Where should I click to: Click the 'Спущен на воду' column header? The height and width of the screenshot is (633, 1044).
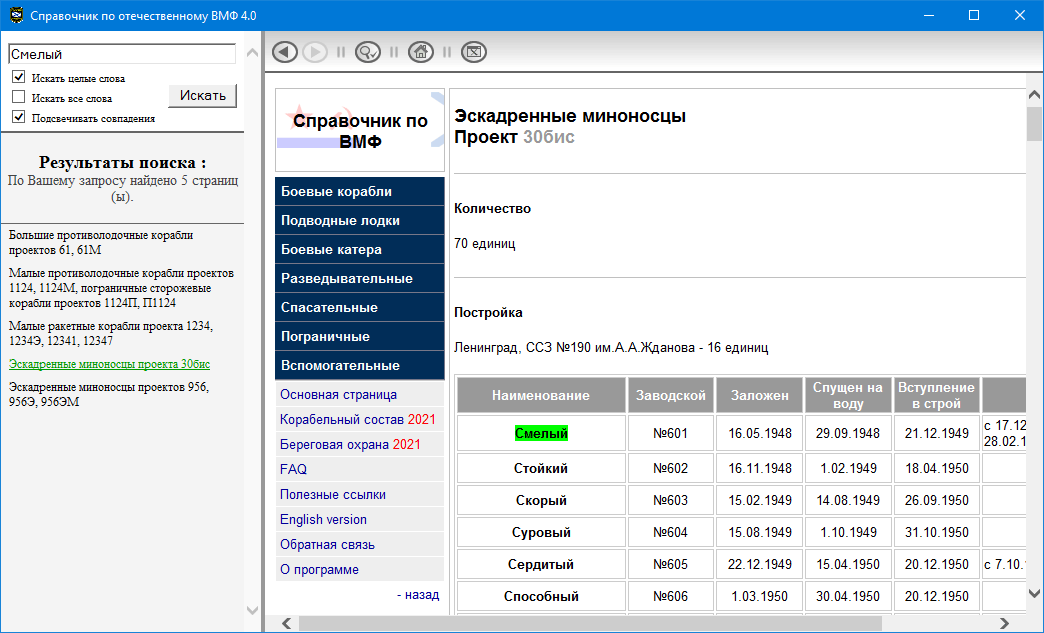pyautogui.click(x=848, y=395)
